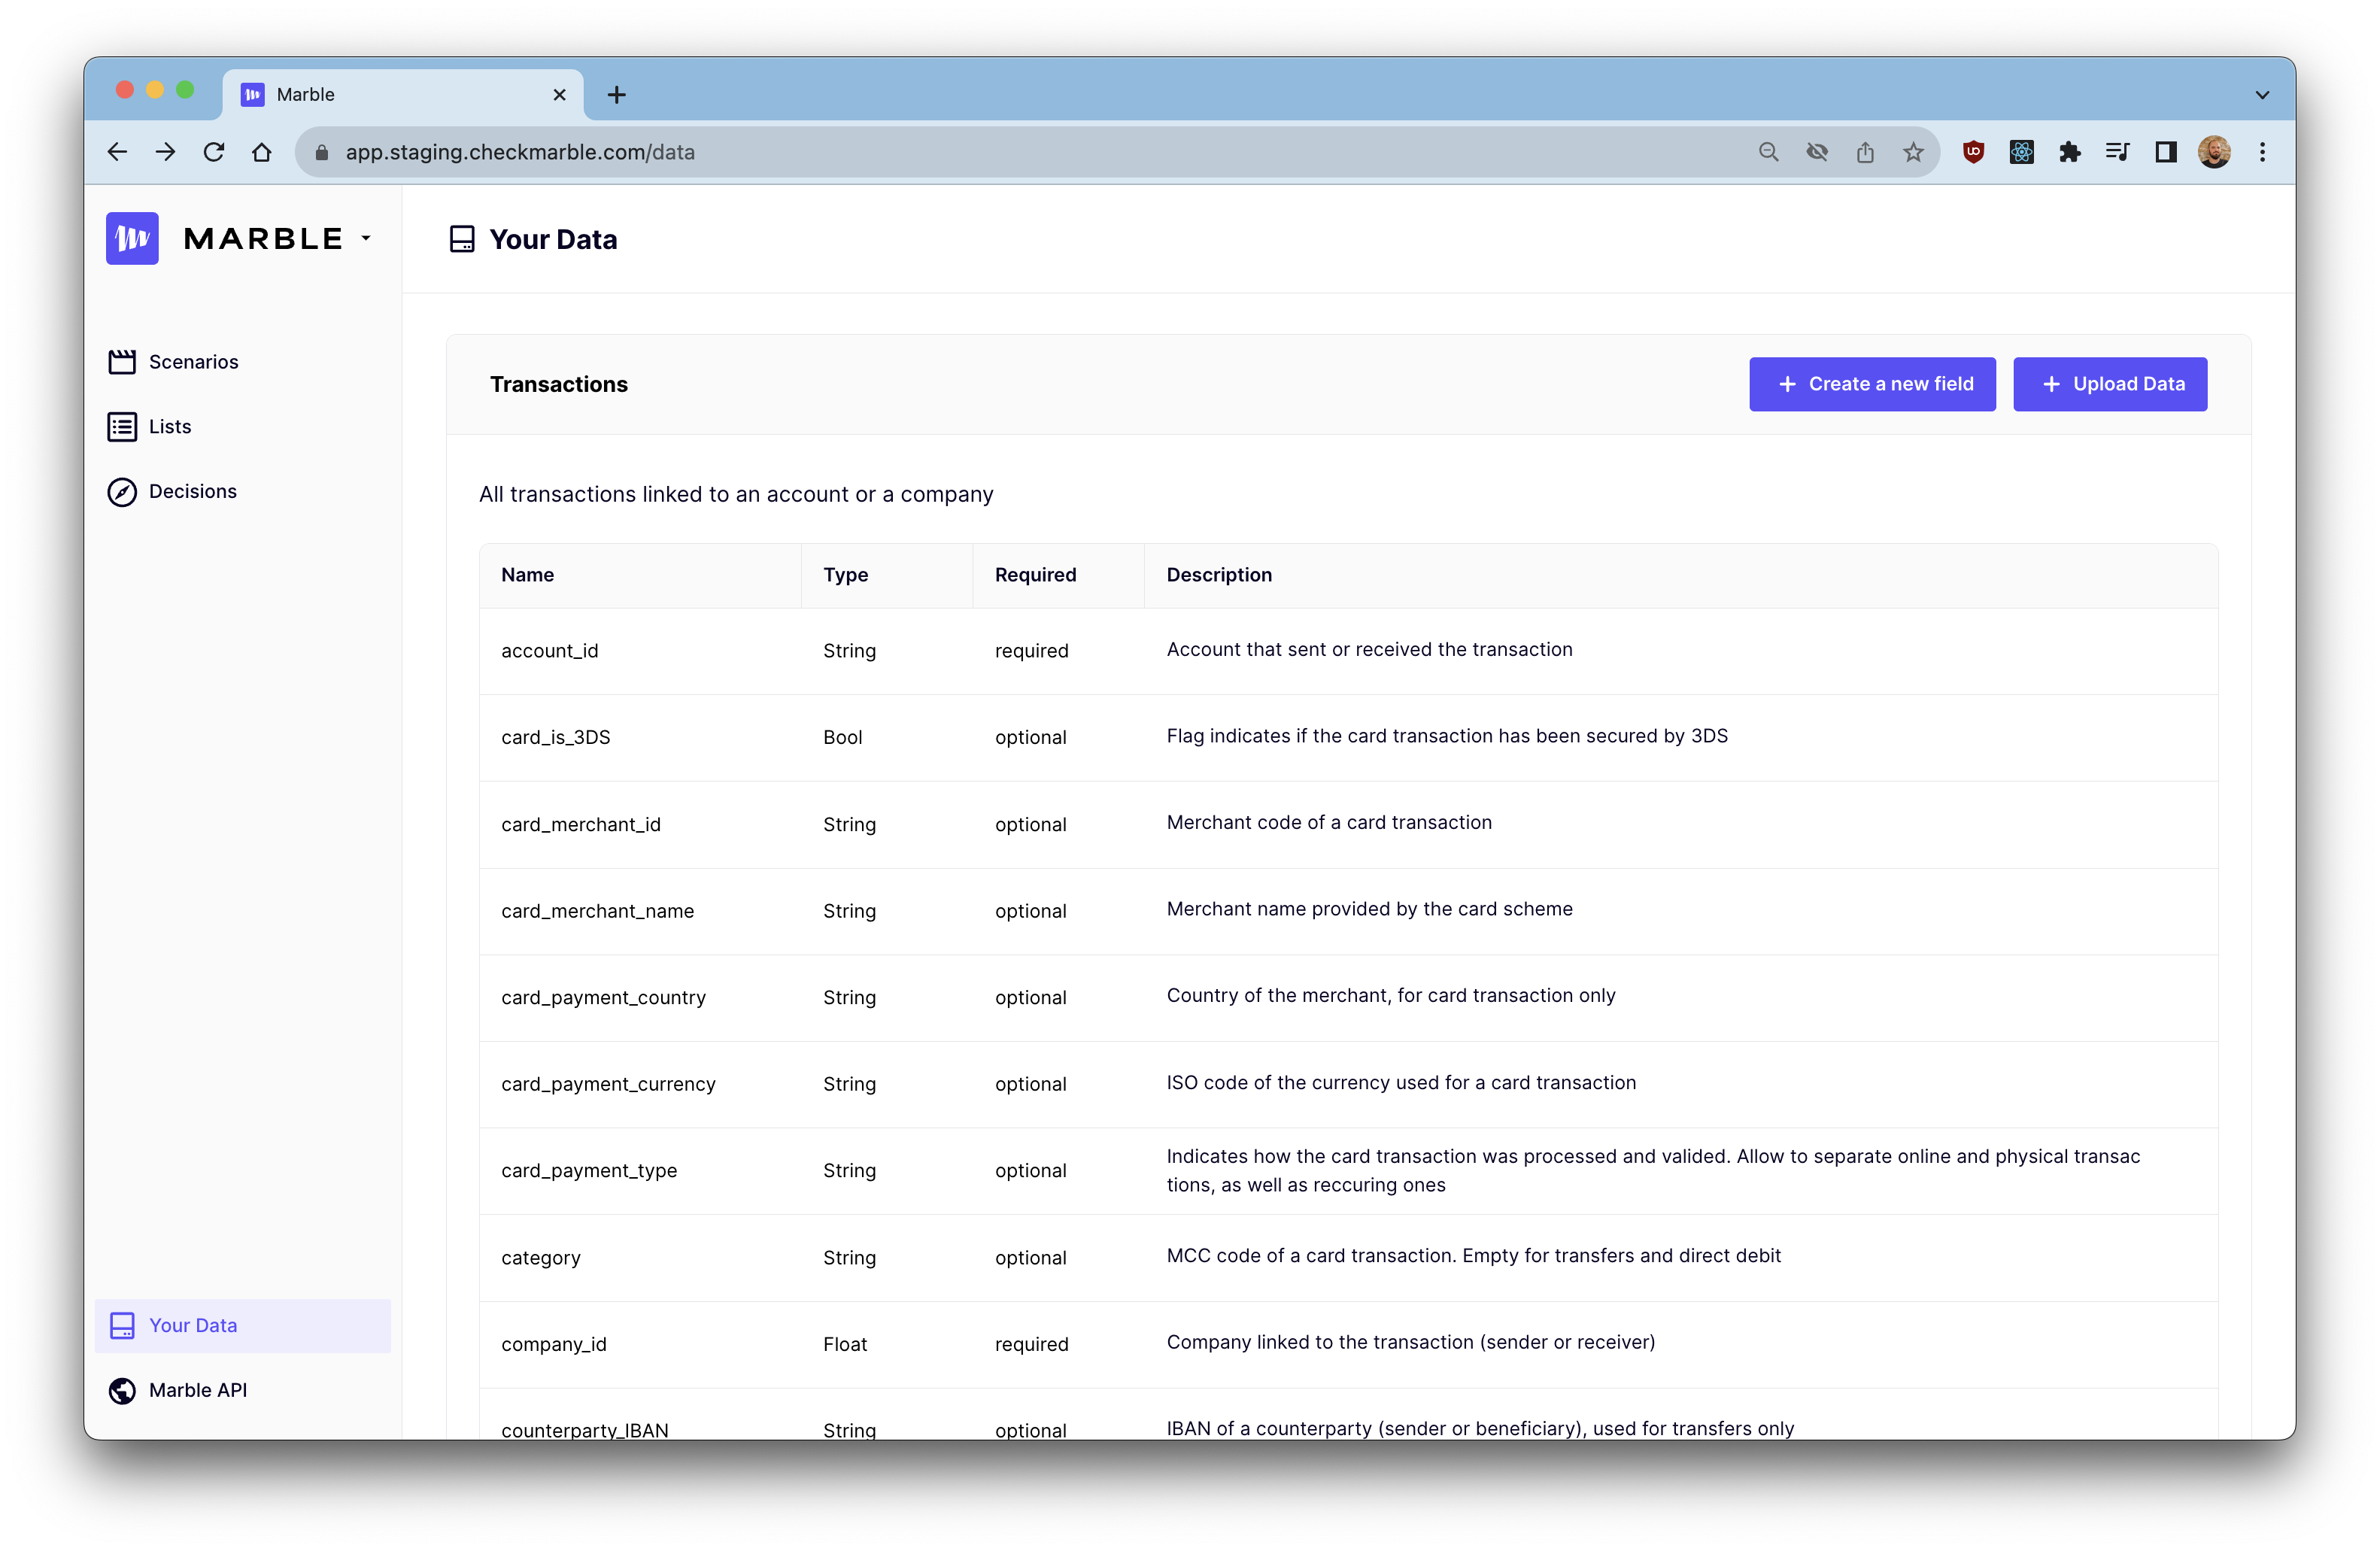Click the Upload Data button
The image size is (2380, 1551).
(x=2109, y=384)
